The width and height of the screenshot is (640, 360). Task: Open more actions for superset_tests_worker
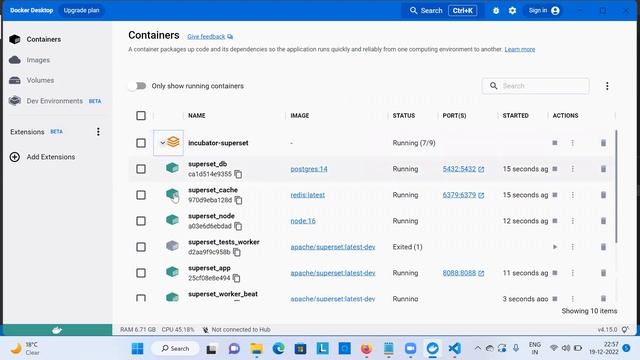point(573,247)
